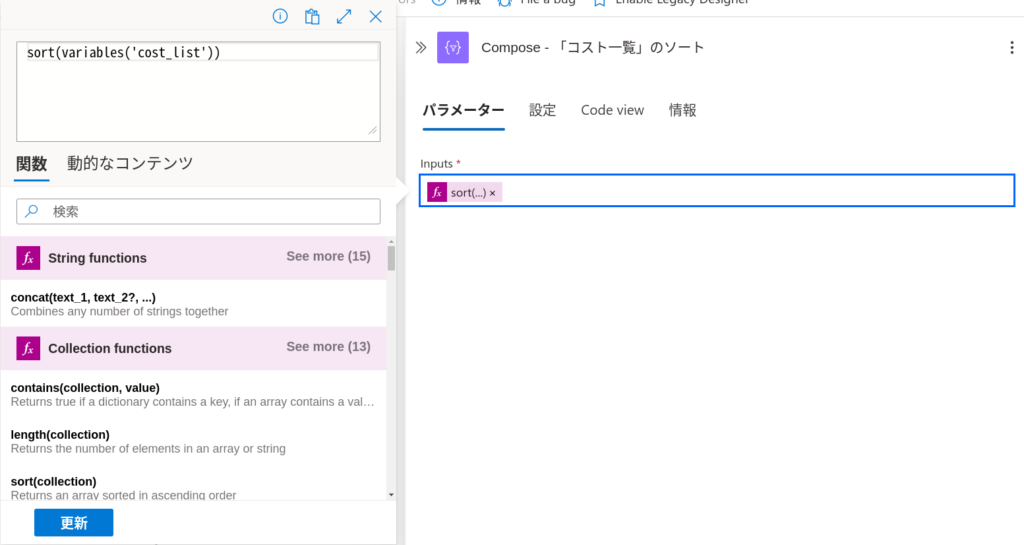Open the 設定 tab

[x=542, y=110]
